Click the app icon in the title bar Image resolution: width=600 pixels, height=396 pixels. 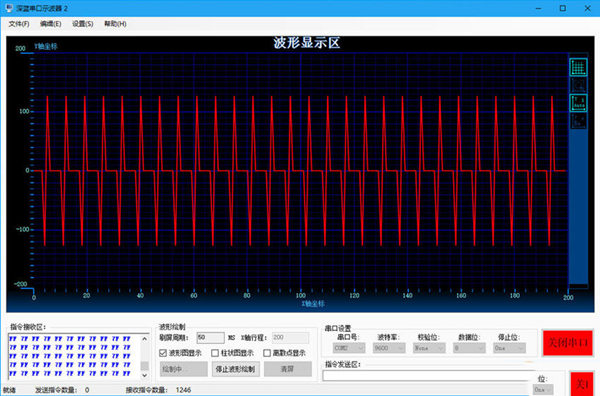9,8
